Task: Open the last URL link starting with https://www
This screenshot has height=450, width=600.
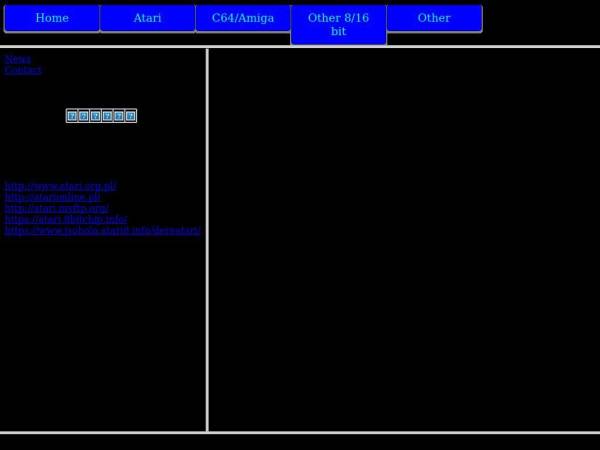Action: [102, 230]
